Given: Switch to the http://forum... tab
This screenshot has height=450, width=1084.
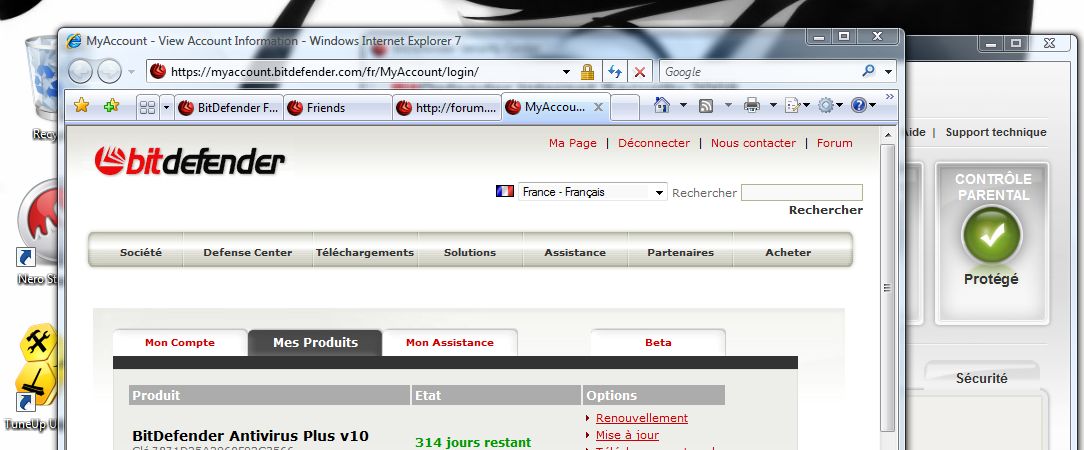Looking at the screenshot, I should click(447, 108).
